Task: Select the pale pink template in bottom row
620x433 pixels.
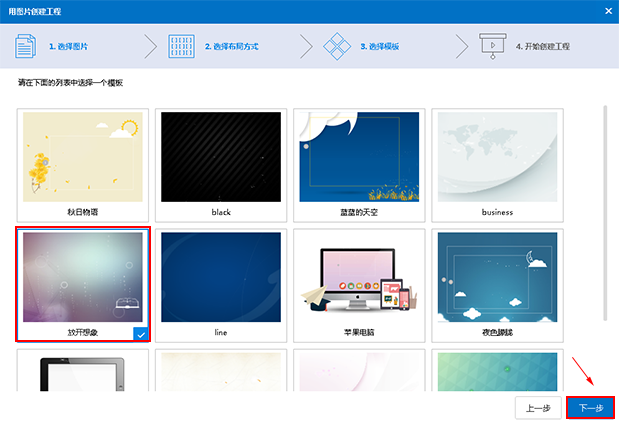Action: coord(359,372)
